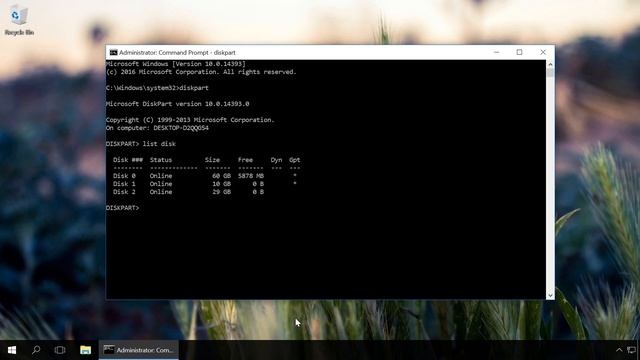Image resolution: width=640 pixels, height=360 pixels.
Task: Maximize the Command Prompt window
Action: 519,52
